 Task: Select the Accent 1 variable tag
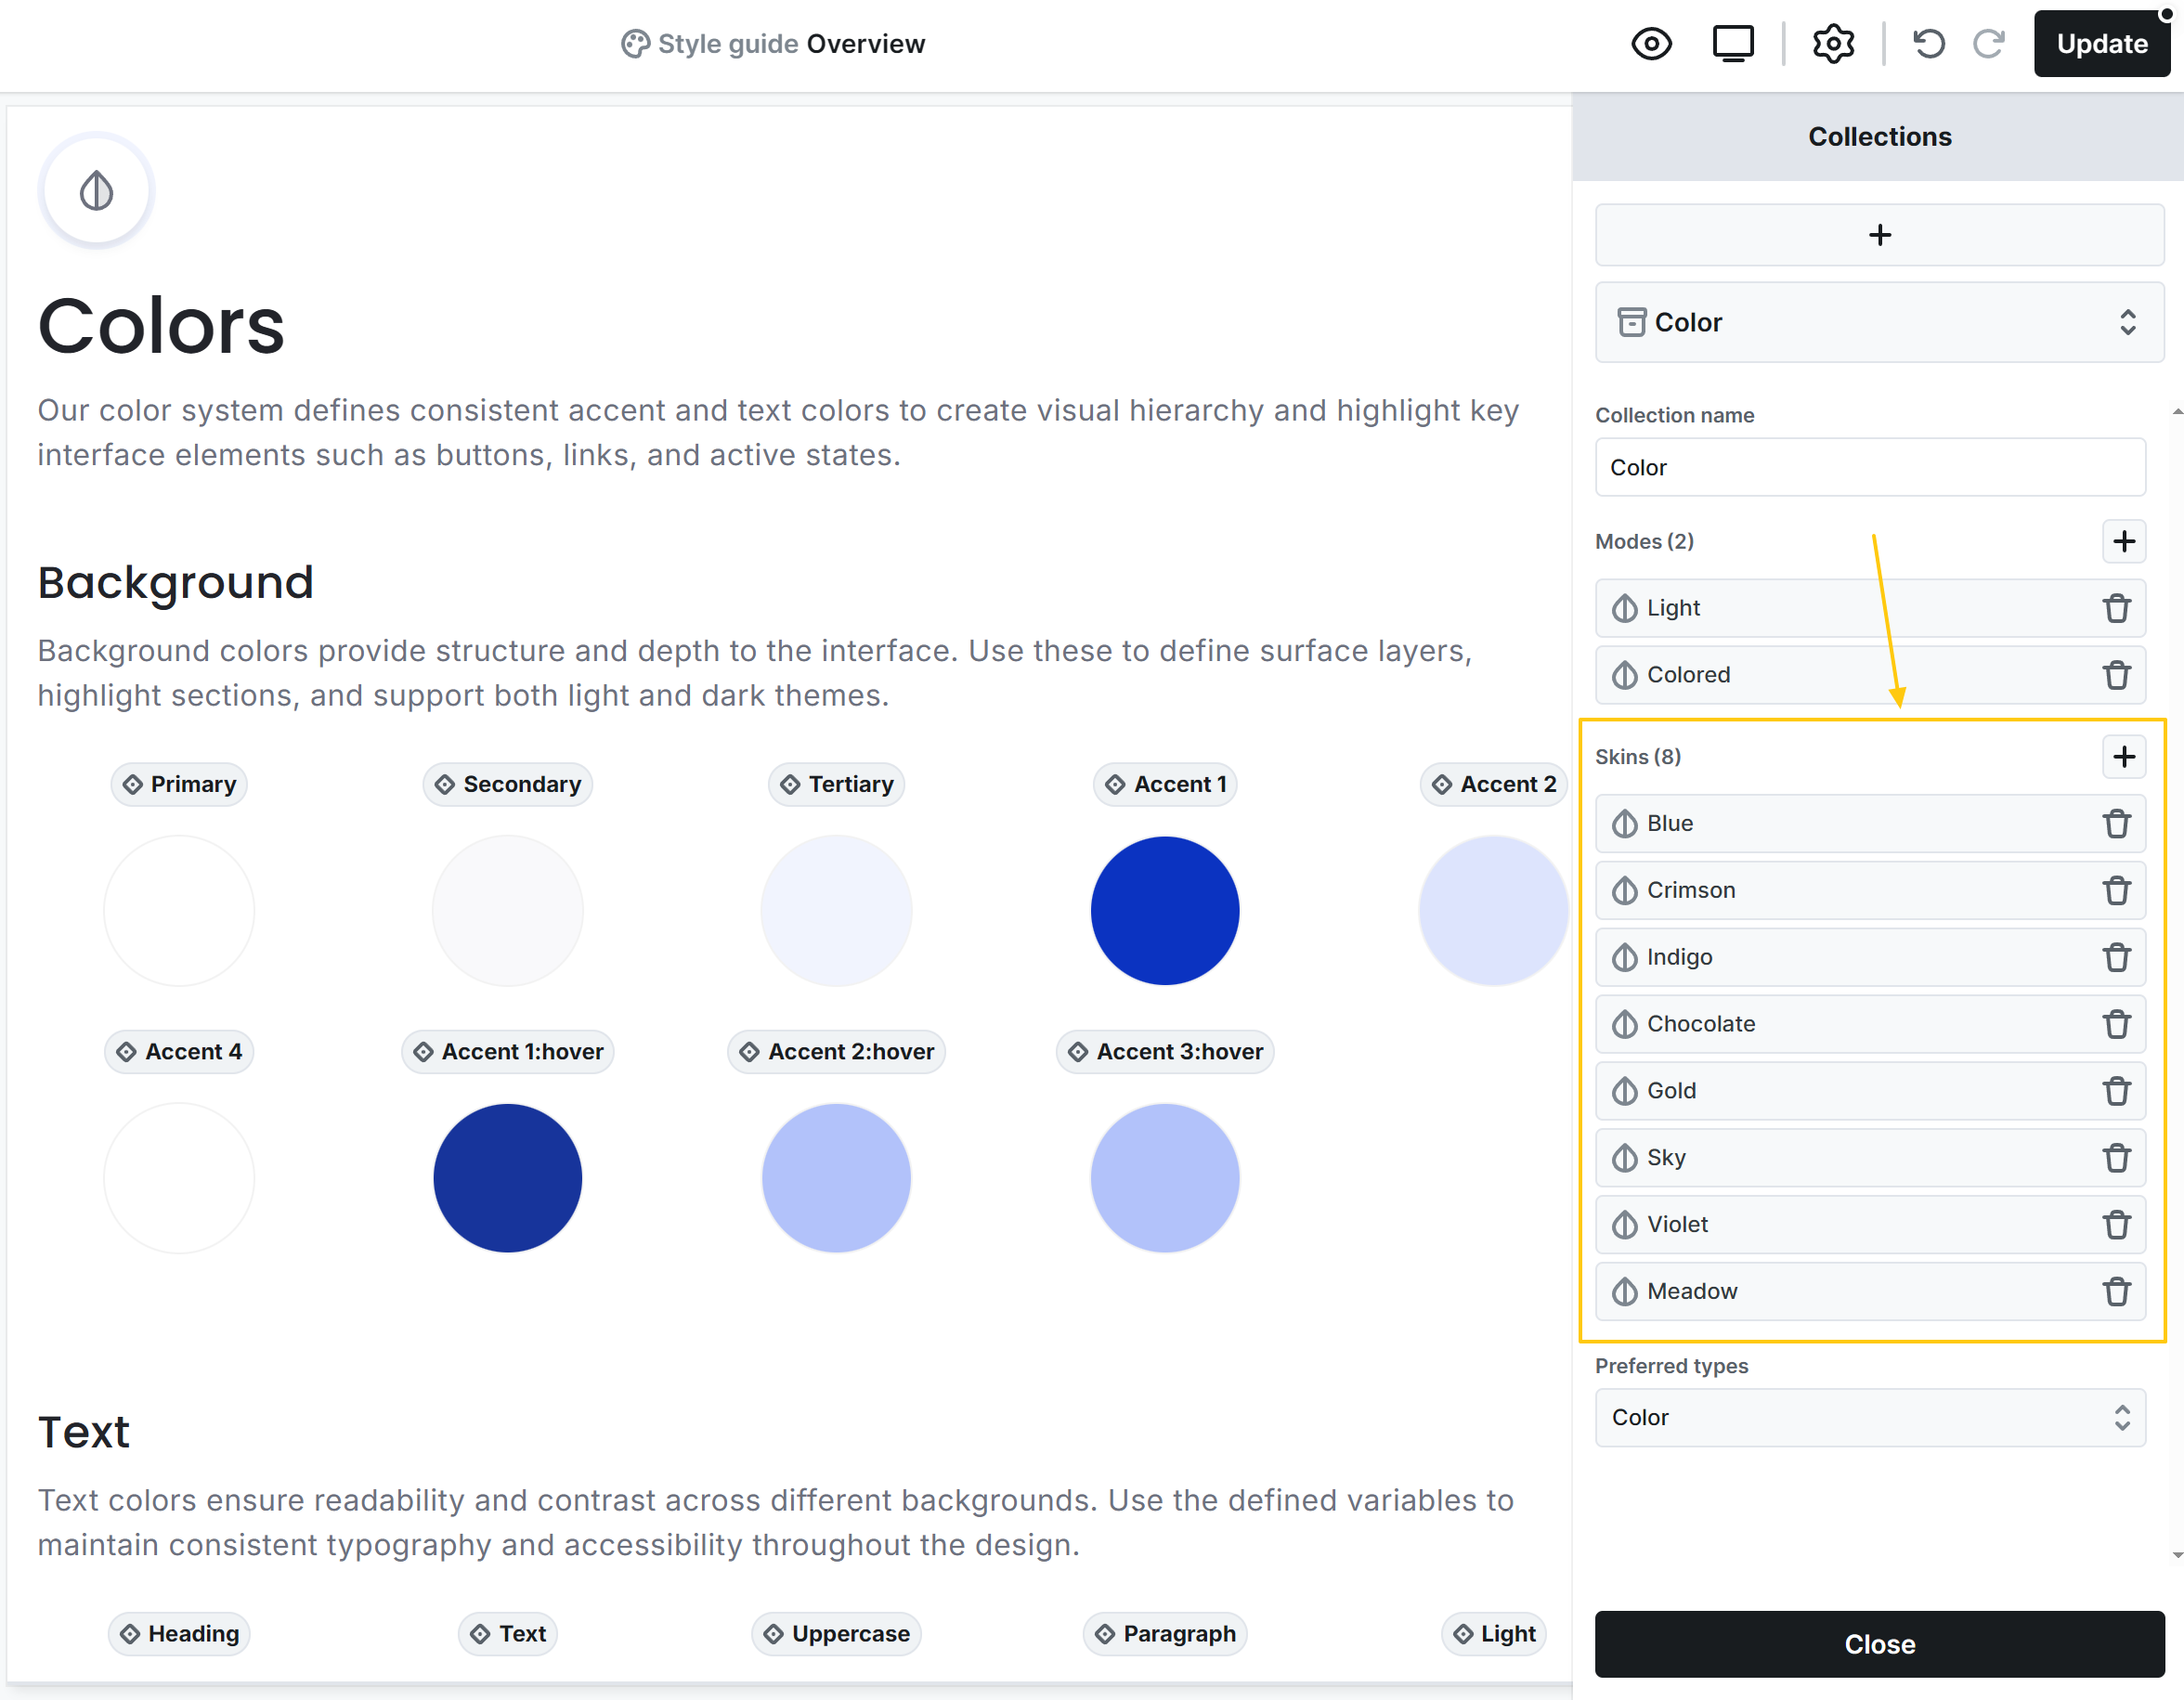coord(1165,784)
